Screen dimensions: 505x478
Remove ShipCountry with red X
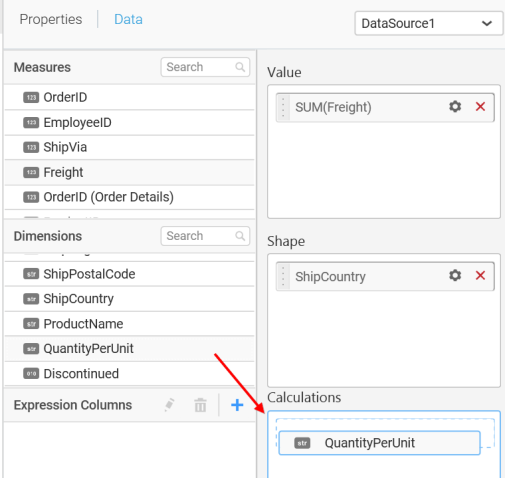pyautogui.click(x=480, y=275)
